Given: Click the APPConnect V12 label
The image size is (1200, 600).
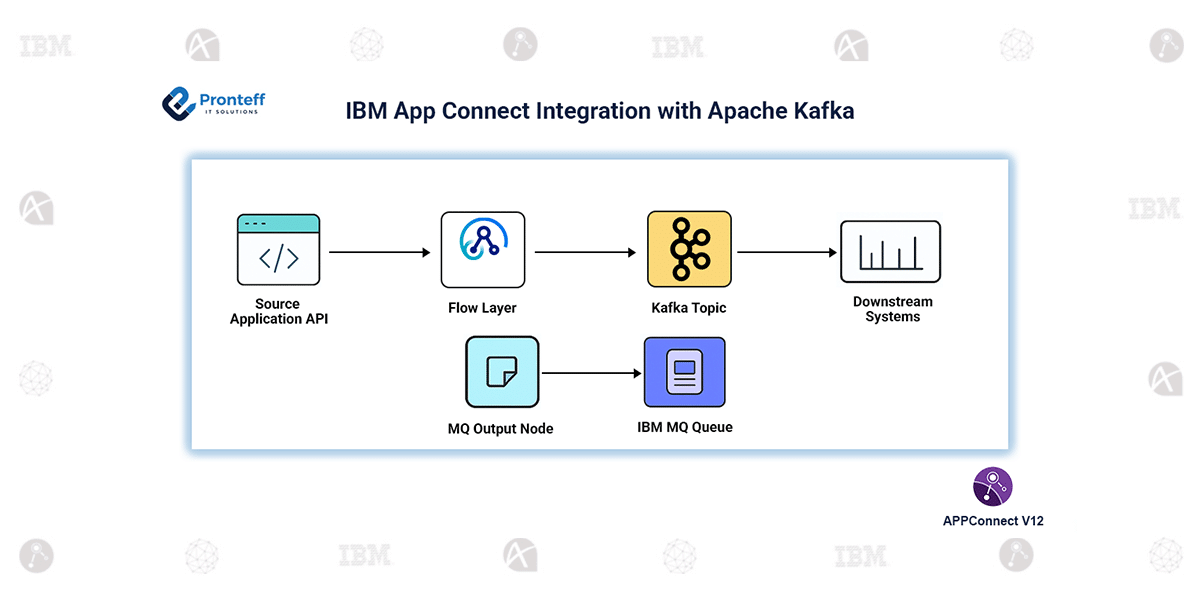Looking at the screenshot, I should (x=992, y=520).
